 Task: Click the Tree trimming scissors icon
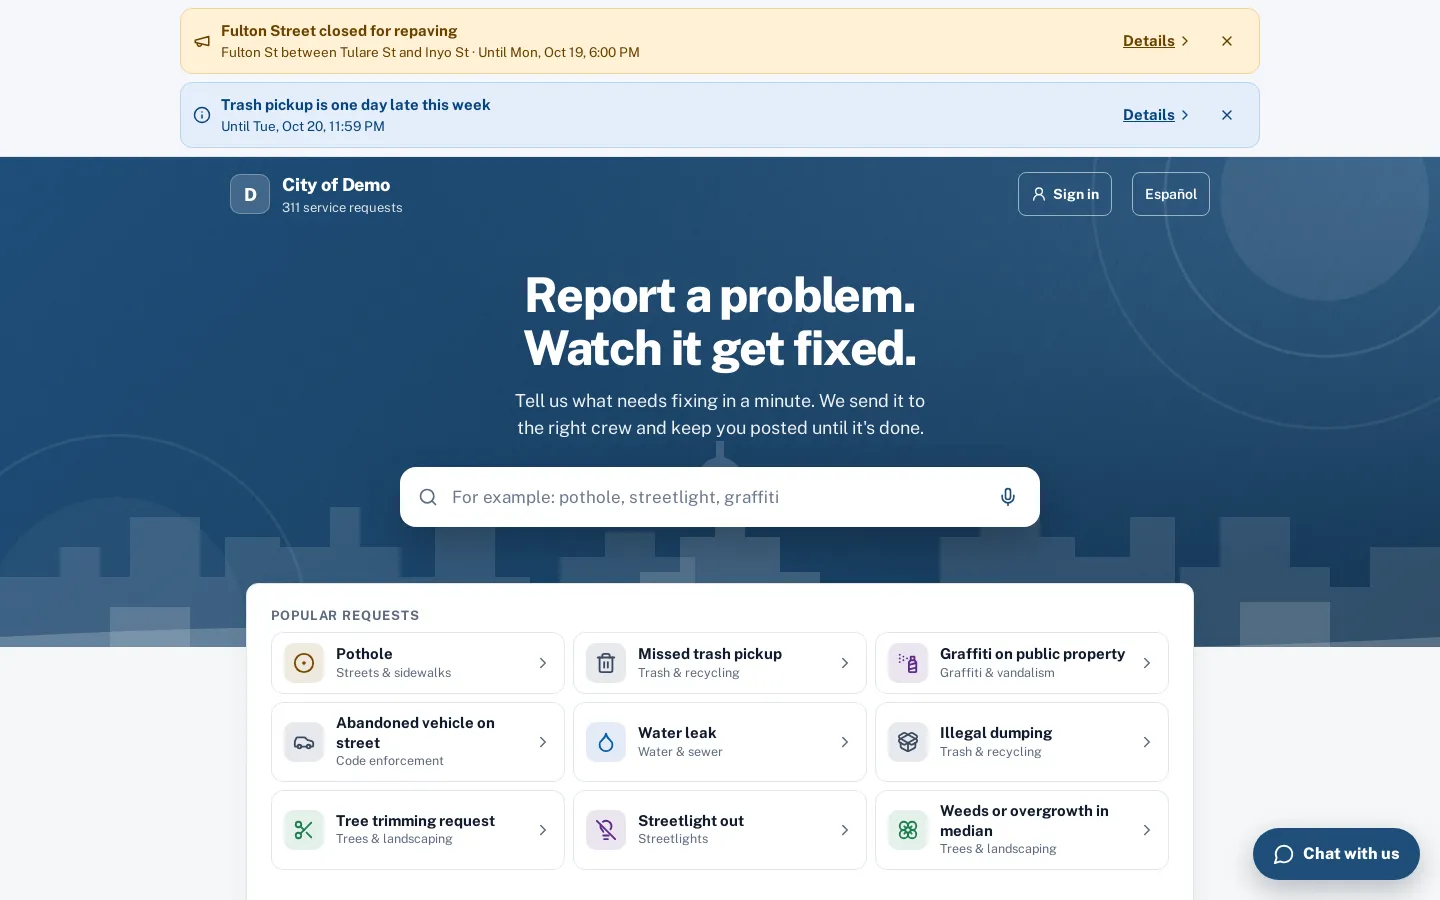coord(304,830)
